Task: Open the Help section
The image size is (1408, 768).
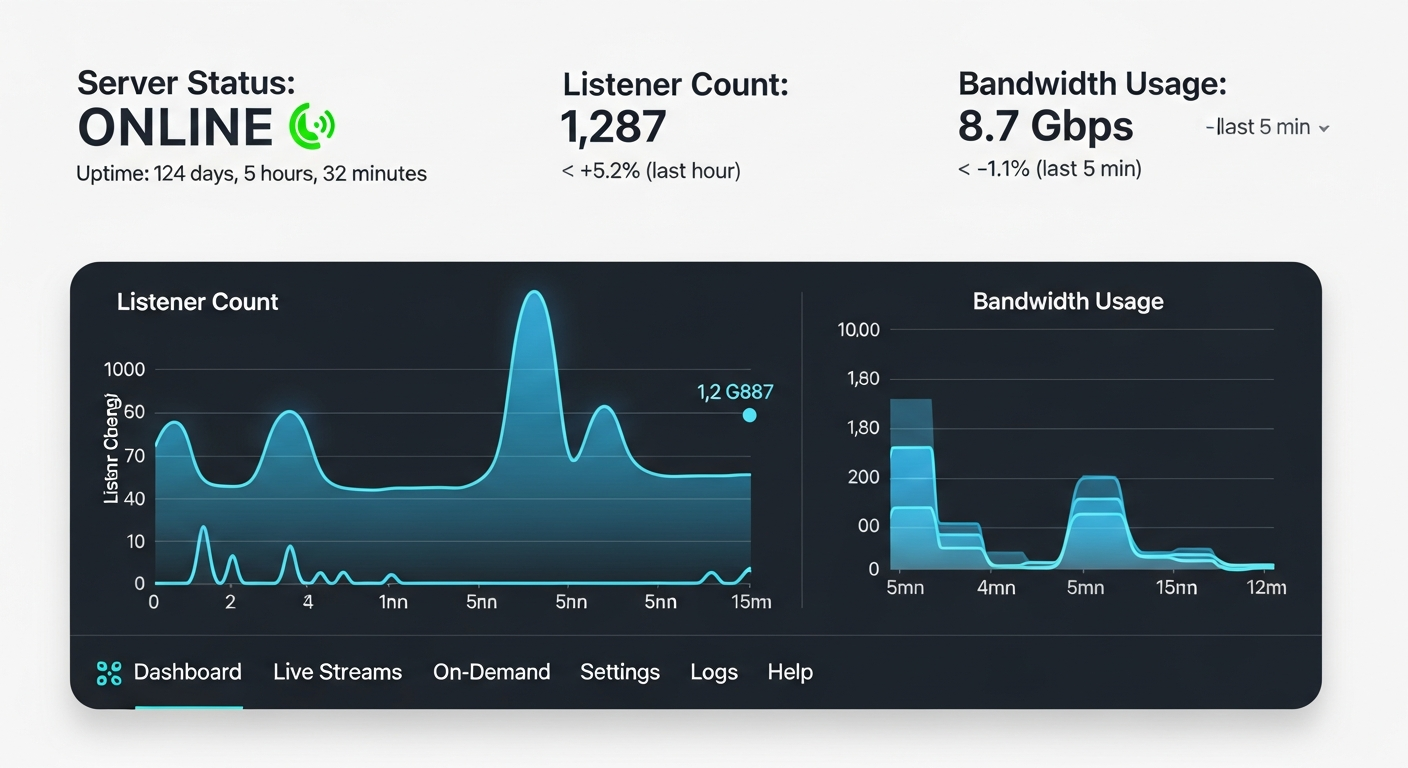Action: click(789, 672)
